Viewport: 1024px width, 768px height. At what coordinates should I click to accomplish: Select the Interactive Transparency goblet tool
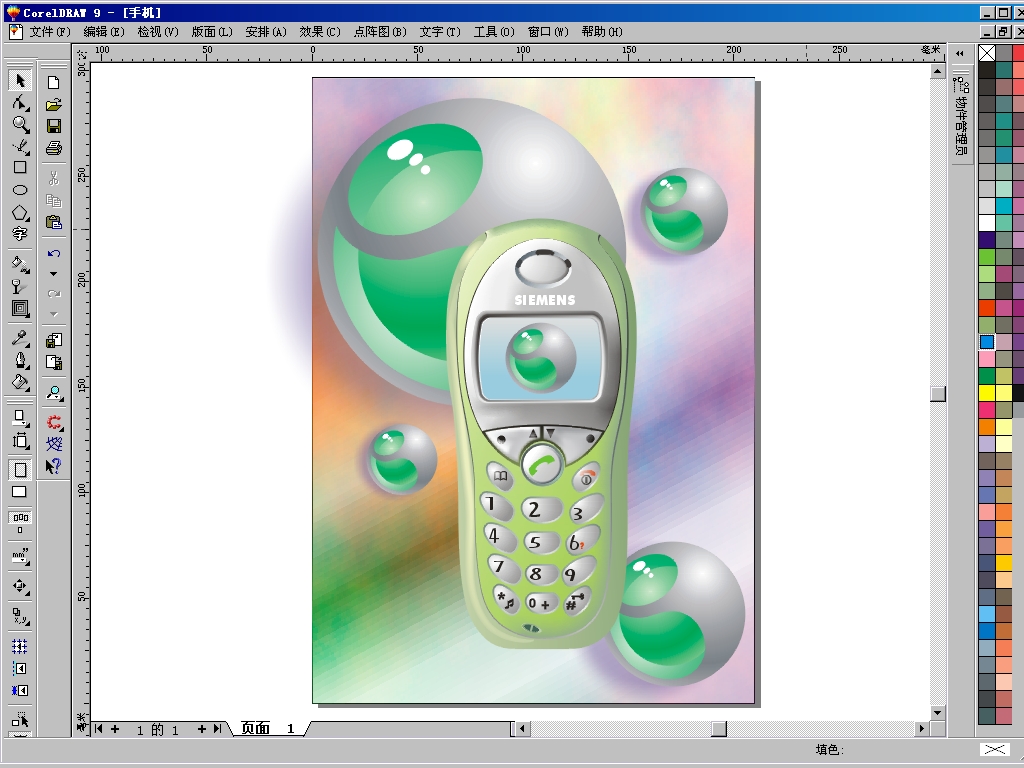20,286
